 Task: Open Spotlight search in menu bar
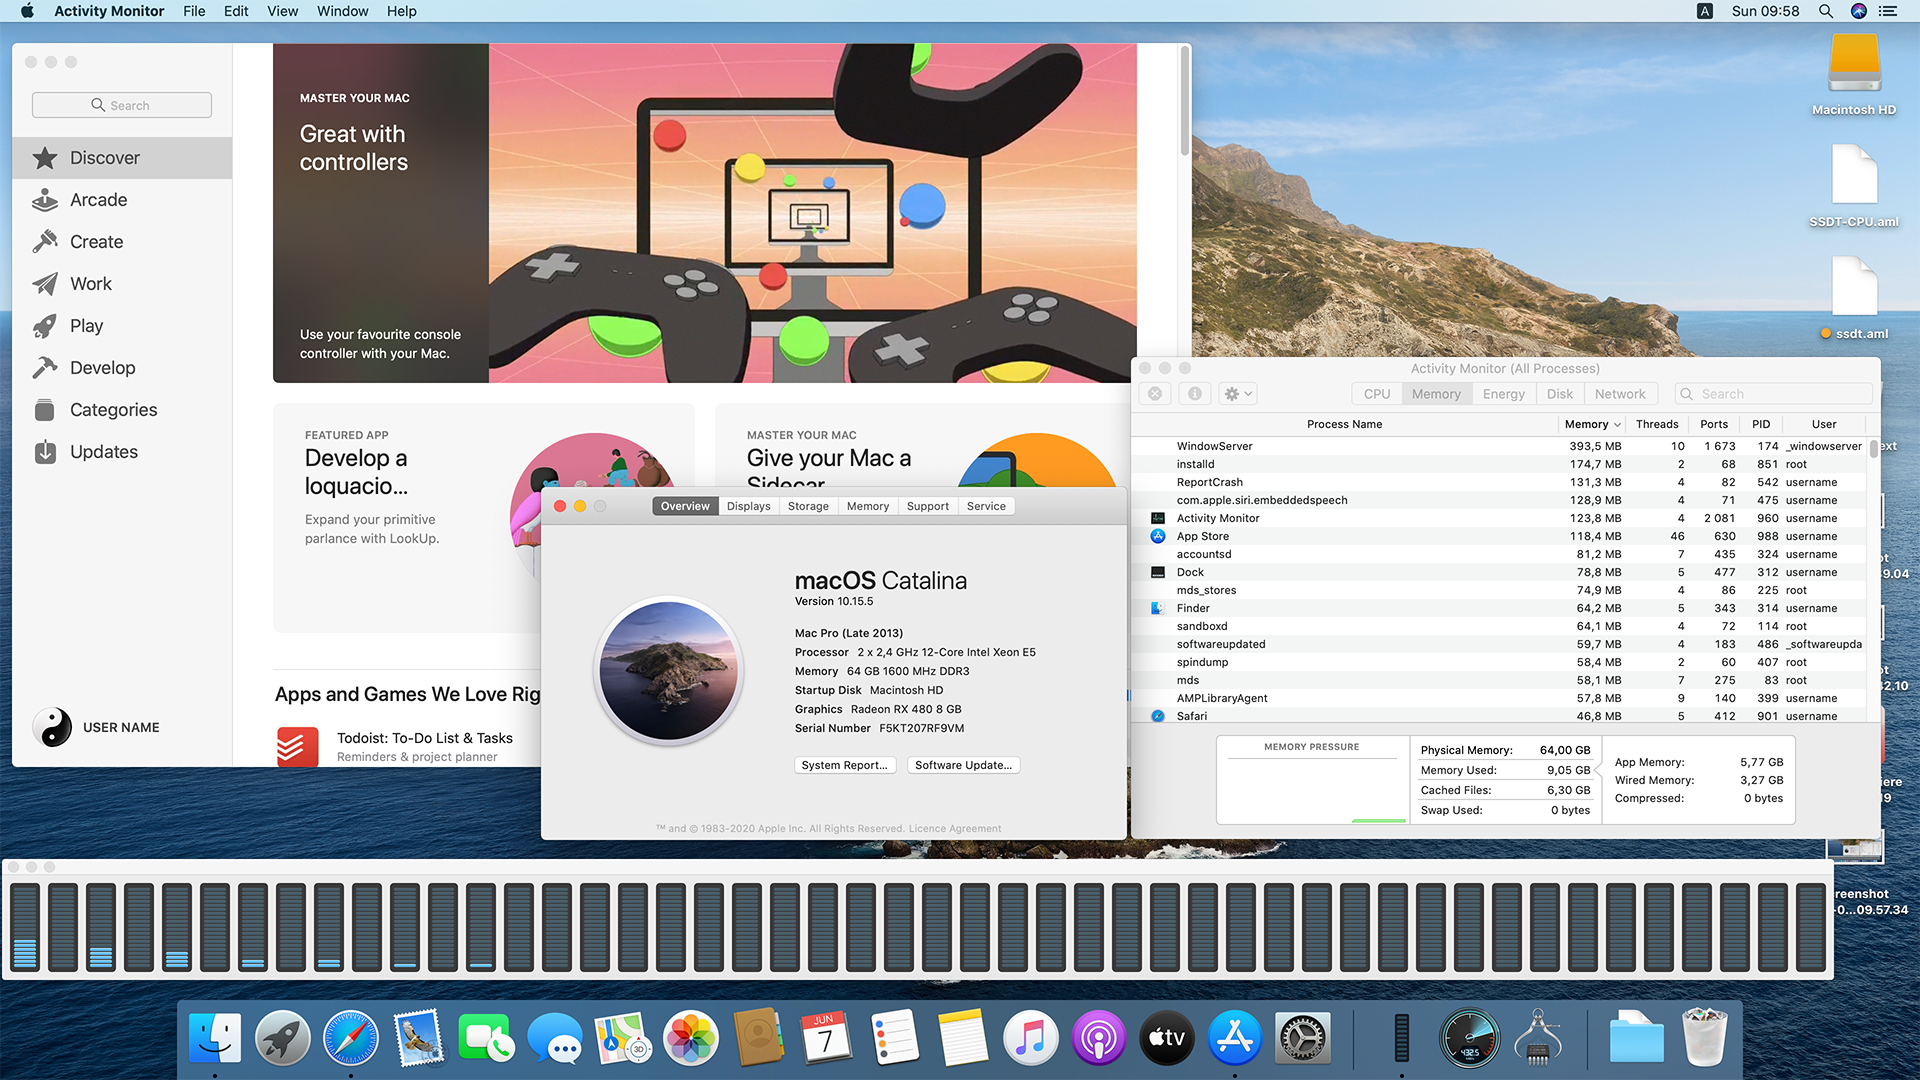tap(1825, 11)
